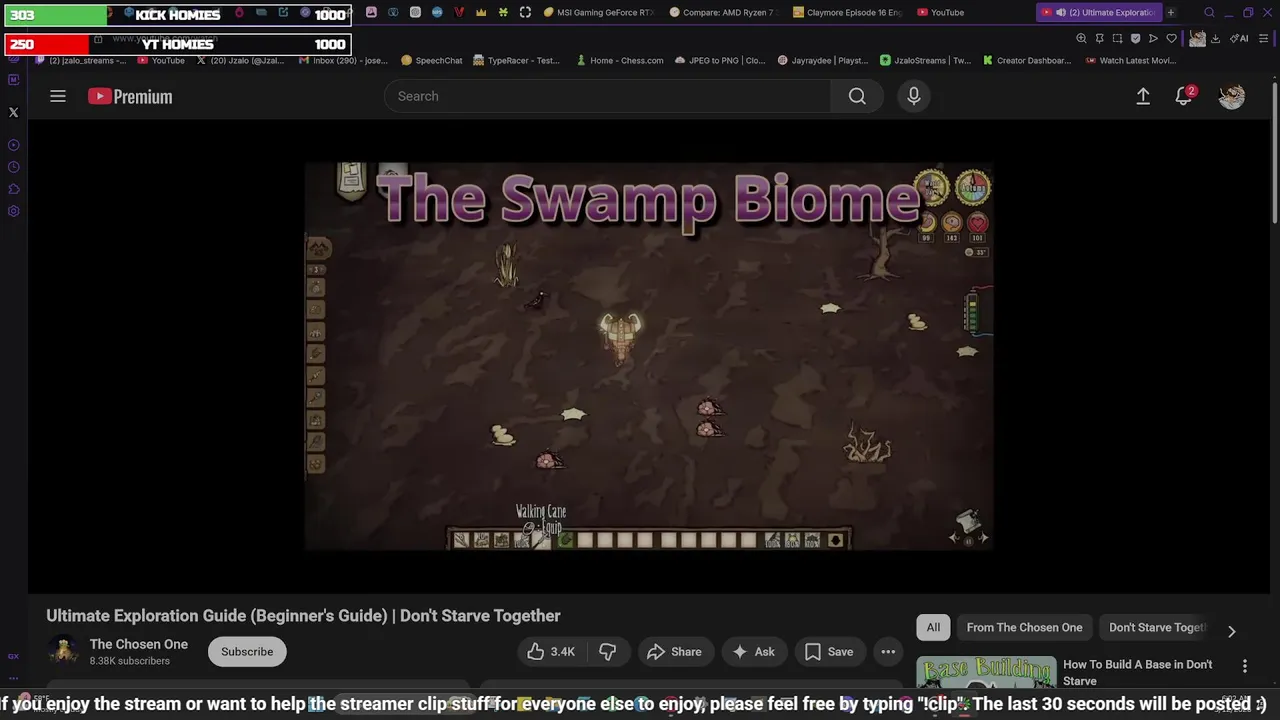Open X (Twitter) in the browser sidebar
Screen dimensions: 1280x720
(x=14, y=112)
